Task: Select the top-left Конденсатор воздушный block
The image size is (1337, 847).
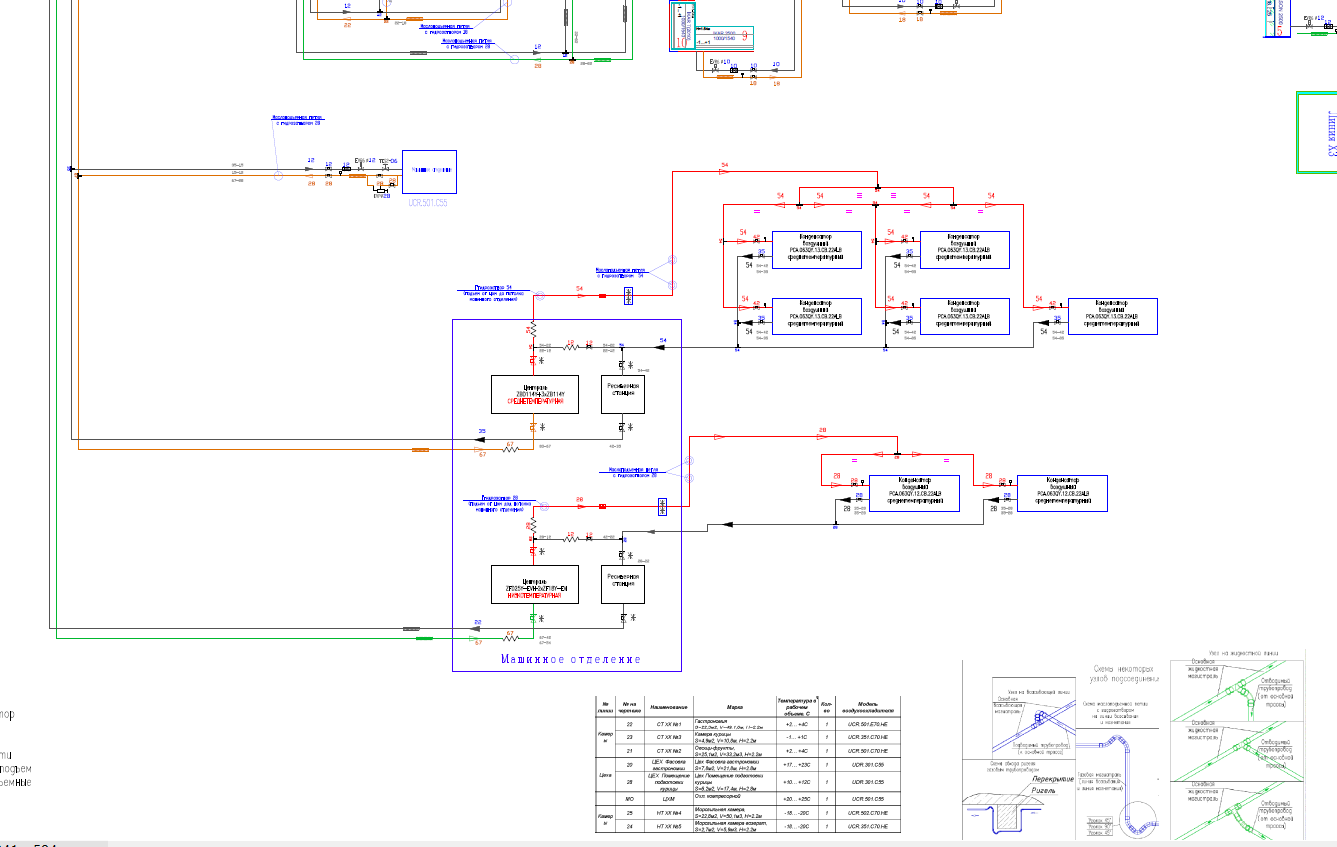Action: point(815,250)
